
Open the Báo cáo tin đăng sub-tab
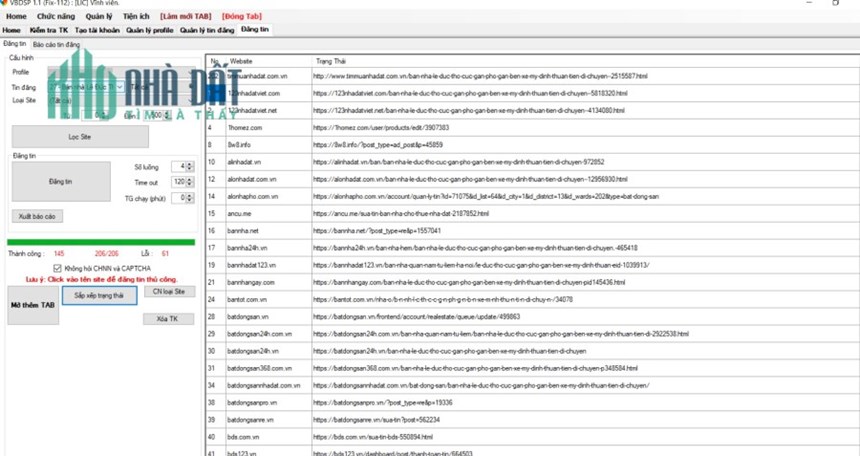56,44
